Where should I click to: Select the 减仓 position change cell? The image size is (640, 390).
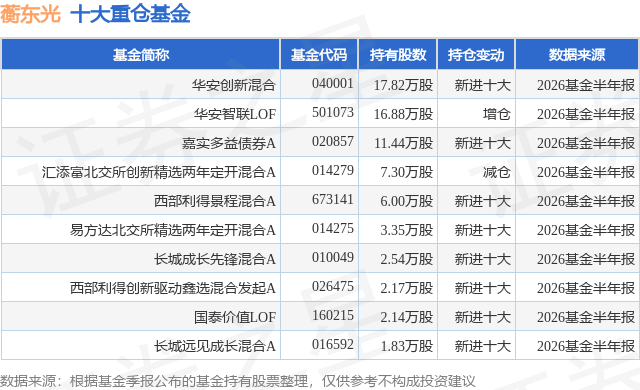496,172
